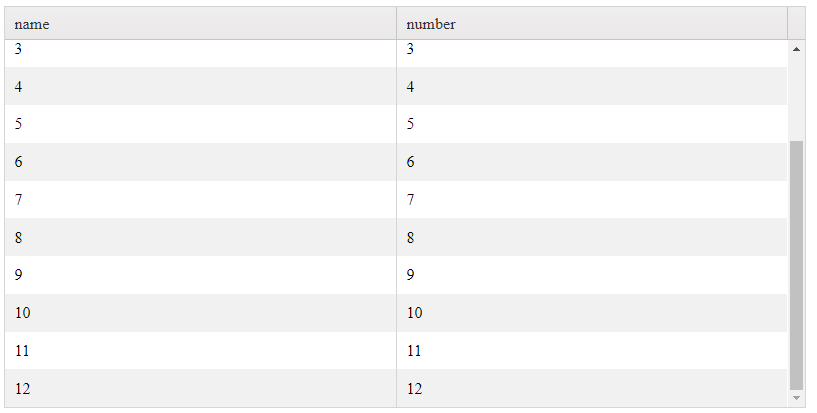Select cell 11 in the number column
Viewport: 817px width, 413px height.
(592, 351)
